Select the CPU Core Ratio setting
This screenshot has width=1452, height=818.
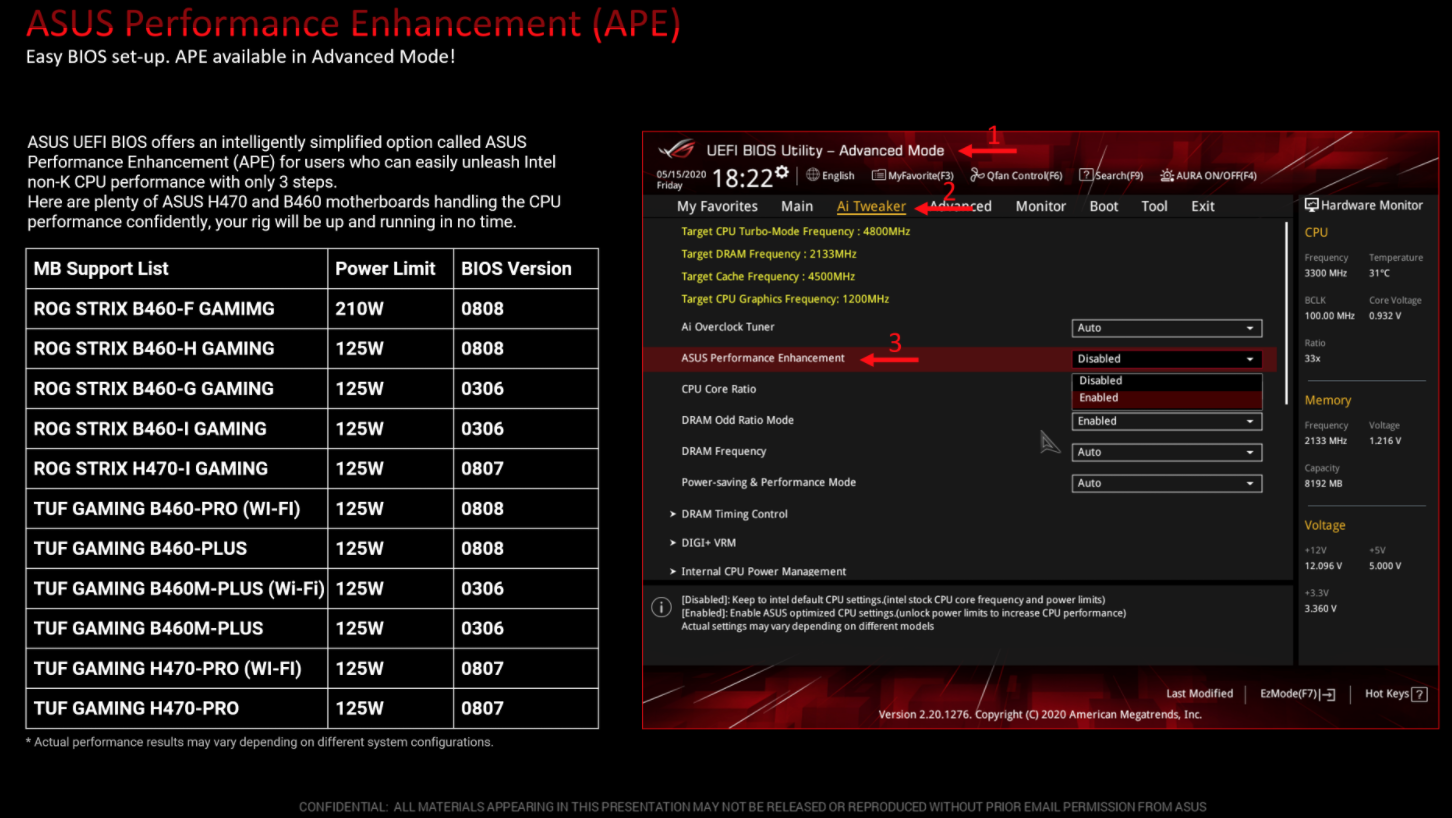point(719,389)
